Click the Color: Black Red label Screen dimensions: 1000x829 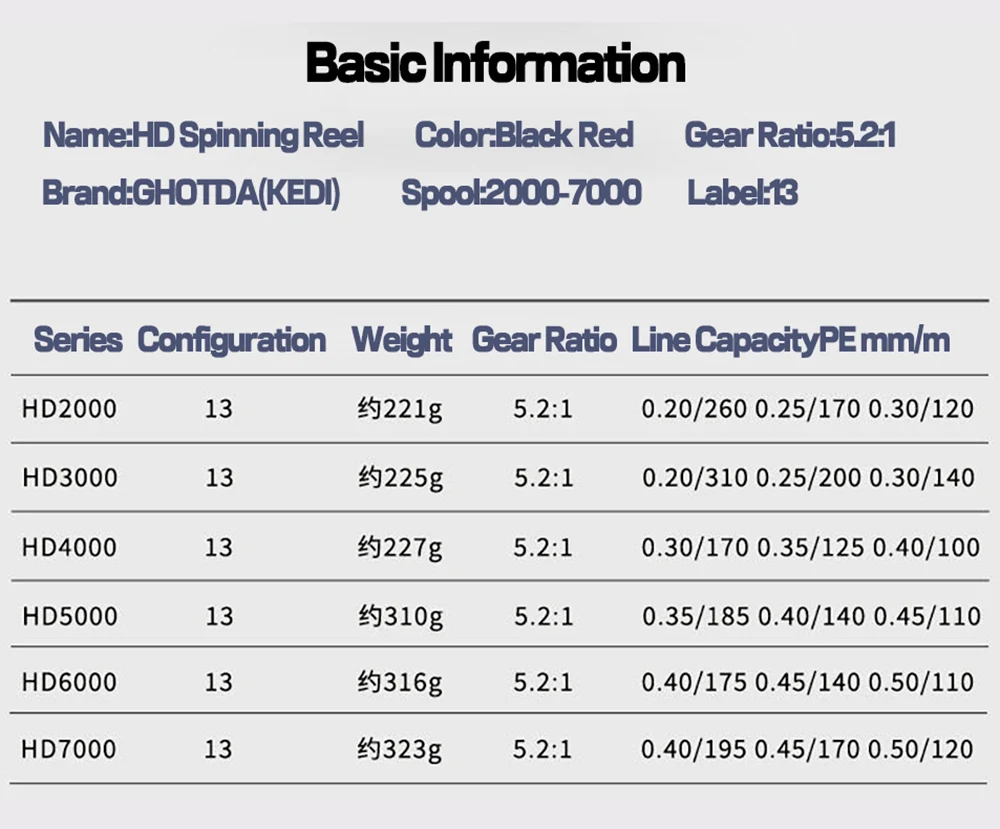click(524, 135)
